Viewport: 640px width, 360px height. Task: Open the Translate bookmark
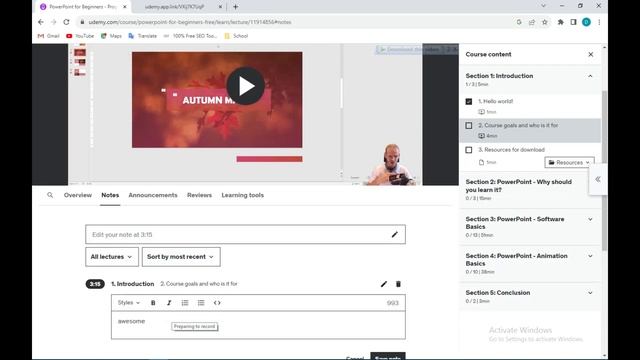pyautogui.click(x=142, y=36)
